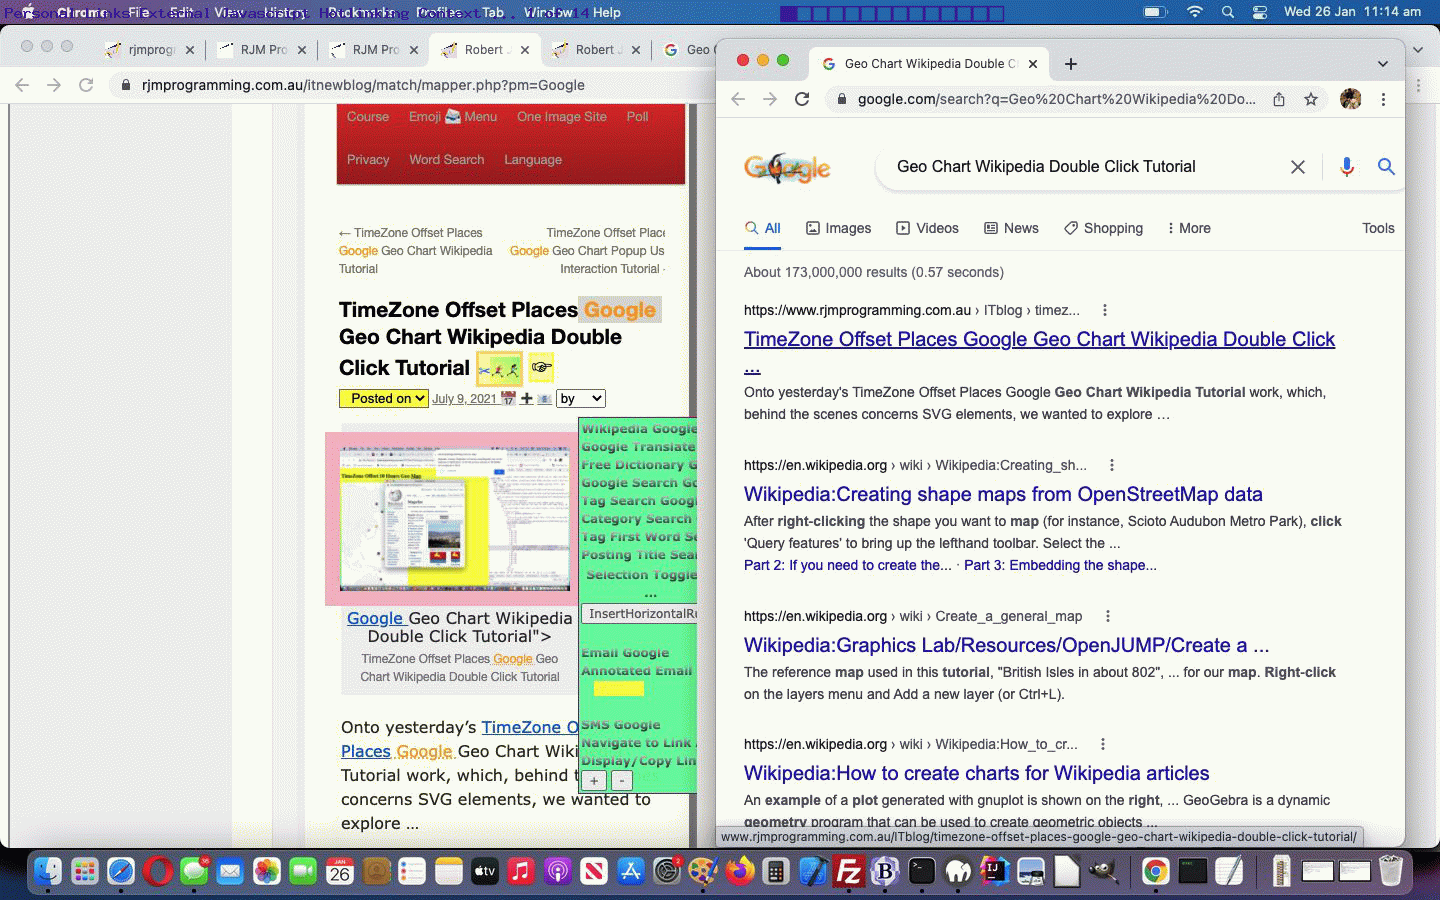1440x900 pixels.
Task: Open Spotlight search in the menu bar
Action: [1227, 12]
